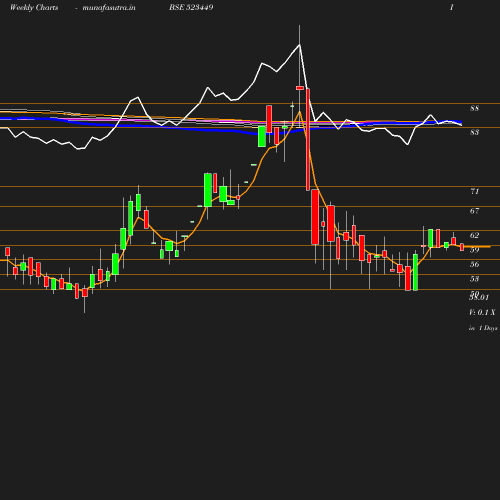Click the price label 83
This screenshot has height=500, width=500.
point(474,132)
